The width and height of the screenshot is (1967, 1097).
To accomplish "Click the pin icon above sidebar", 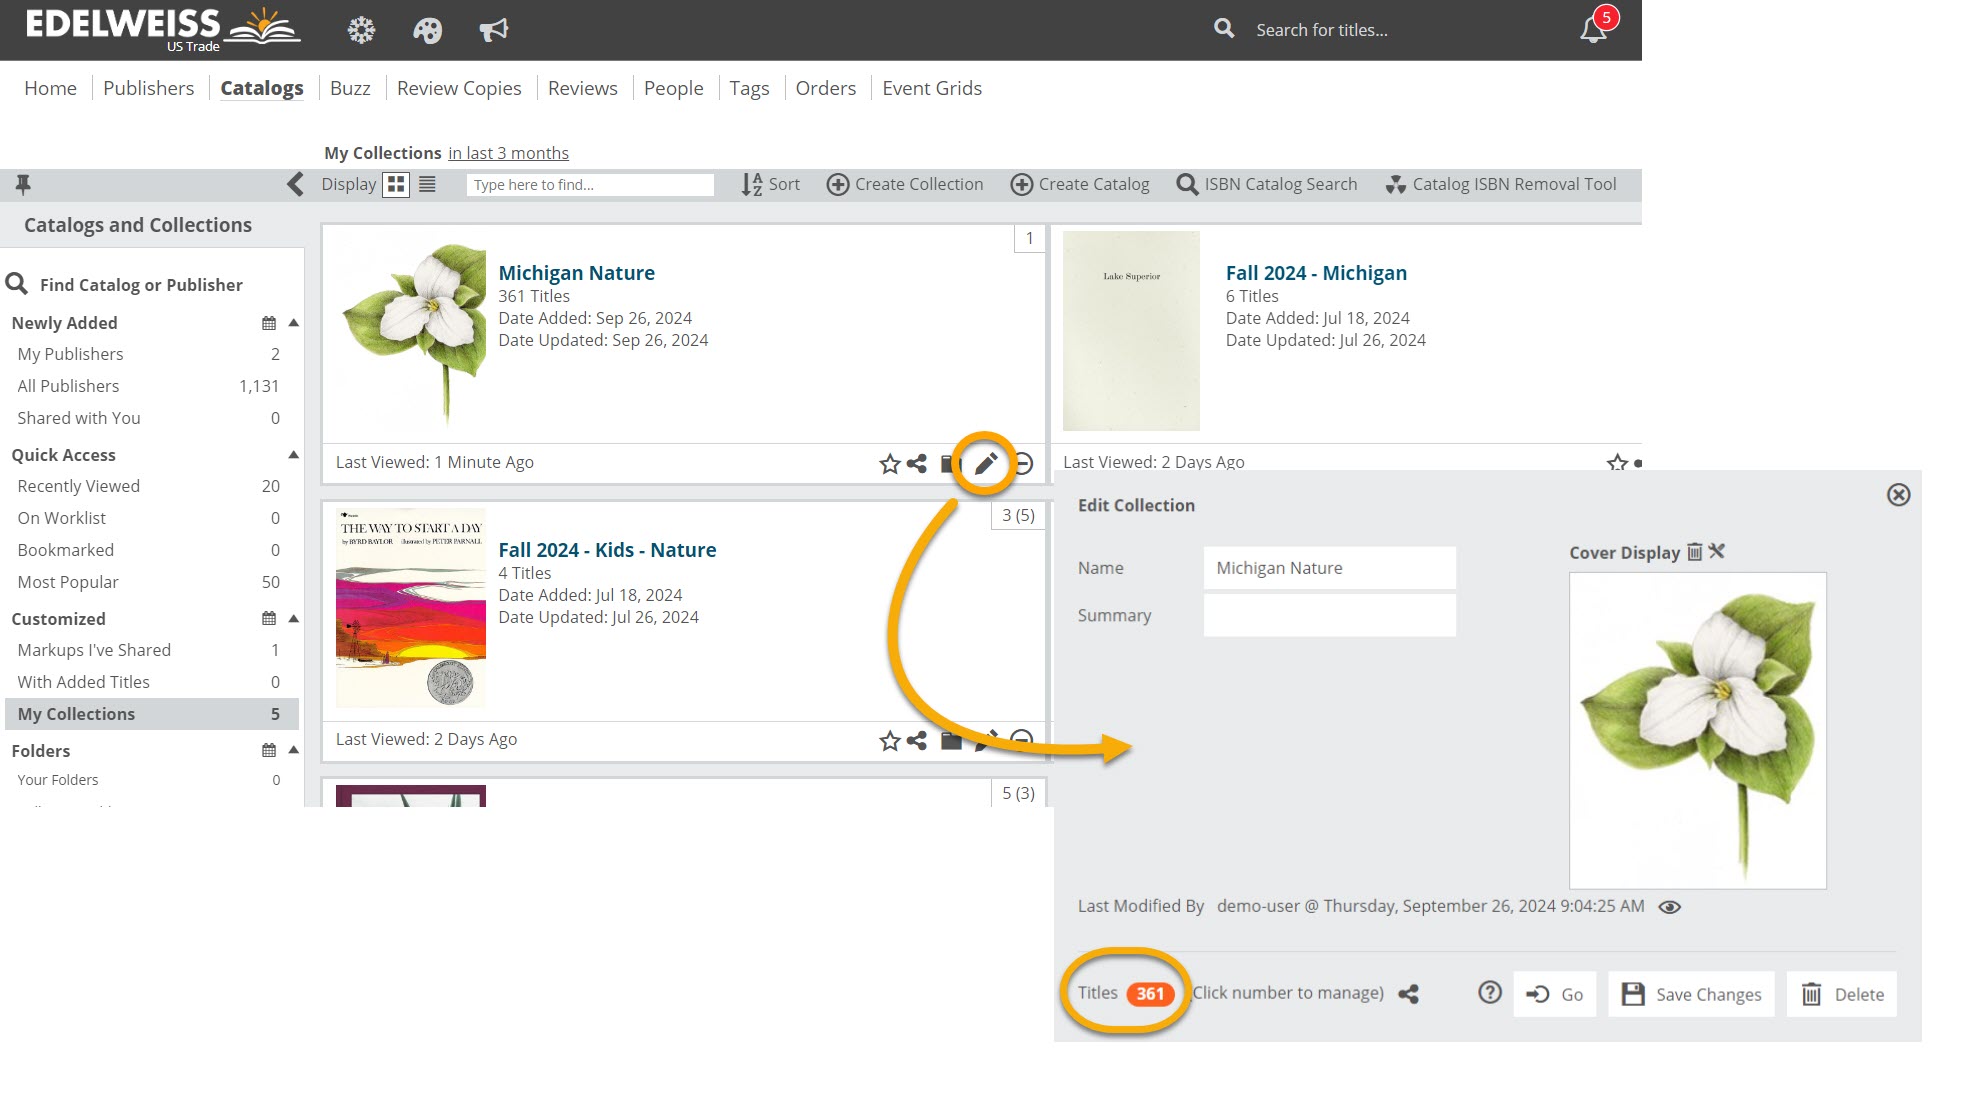I will click(x=23, y=184).
